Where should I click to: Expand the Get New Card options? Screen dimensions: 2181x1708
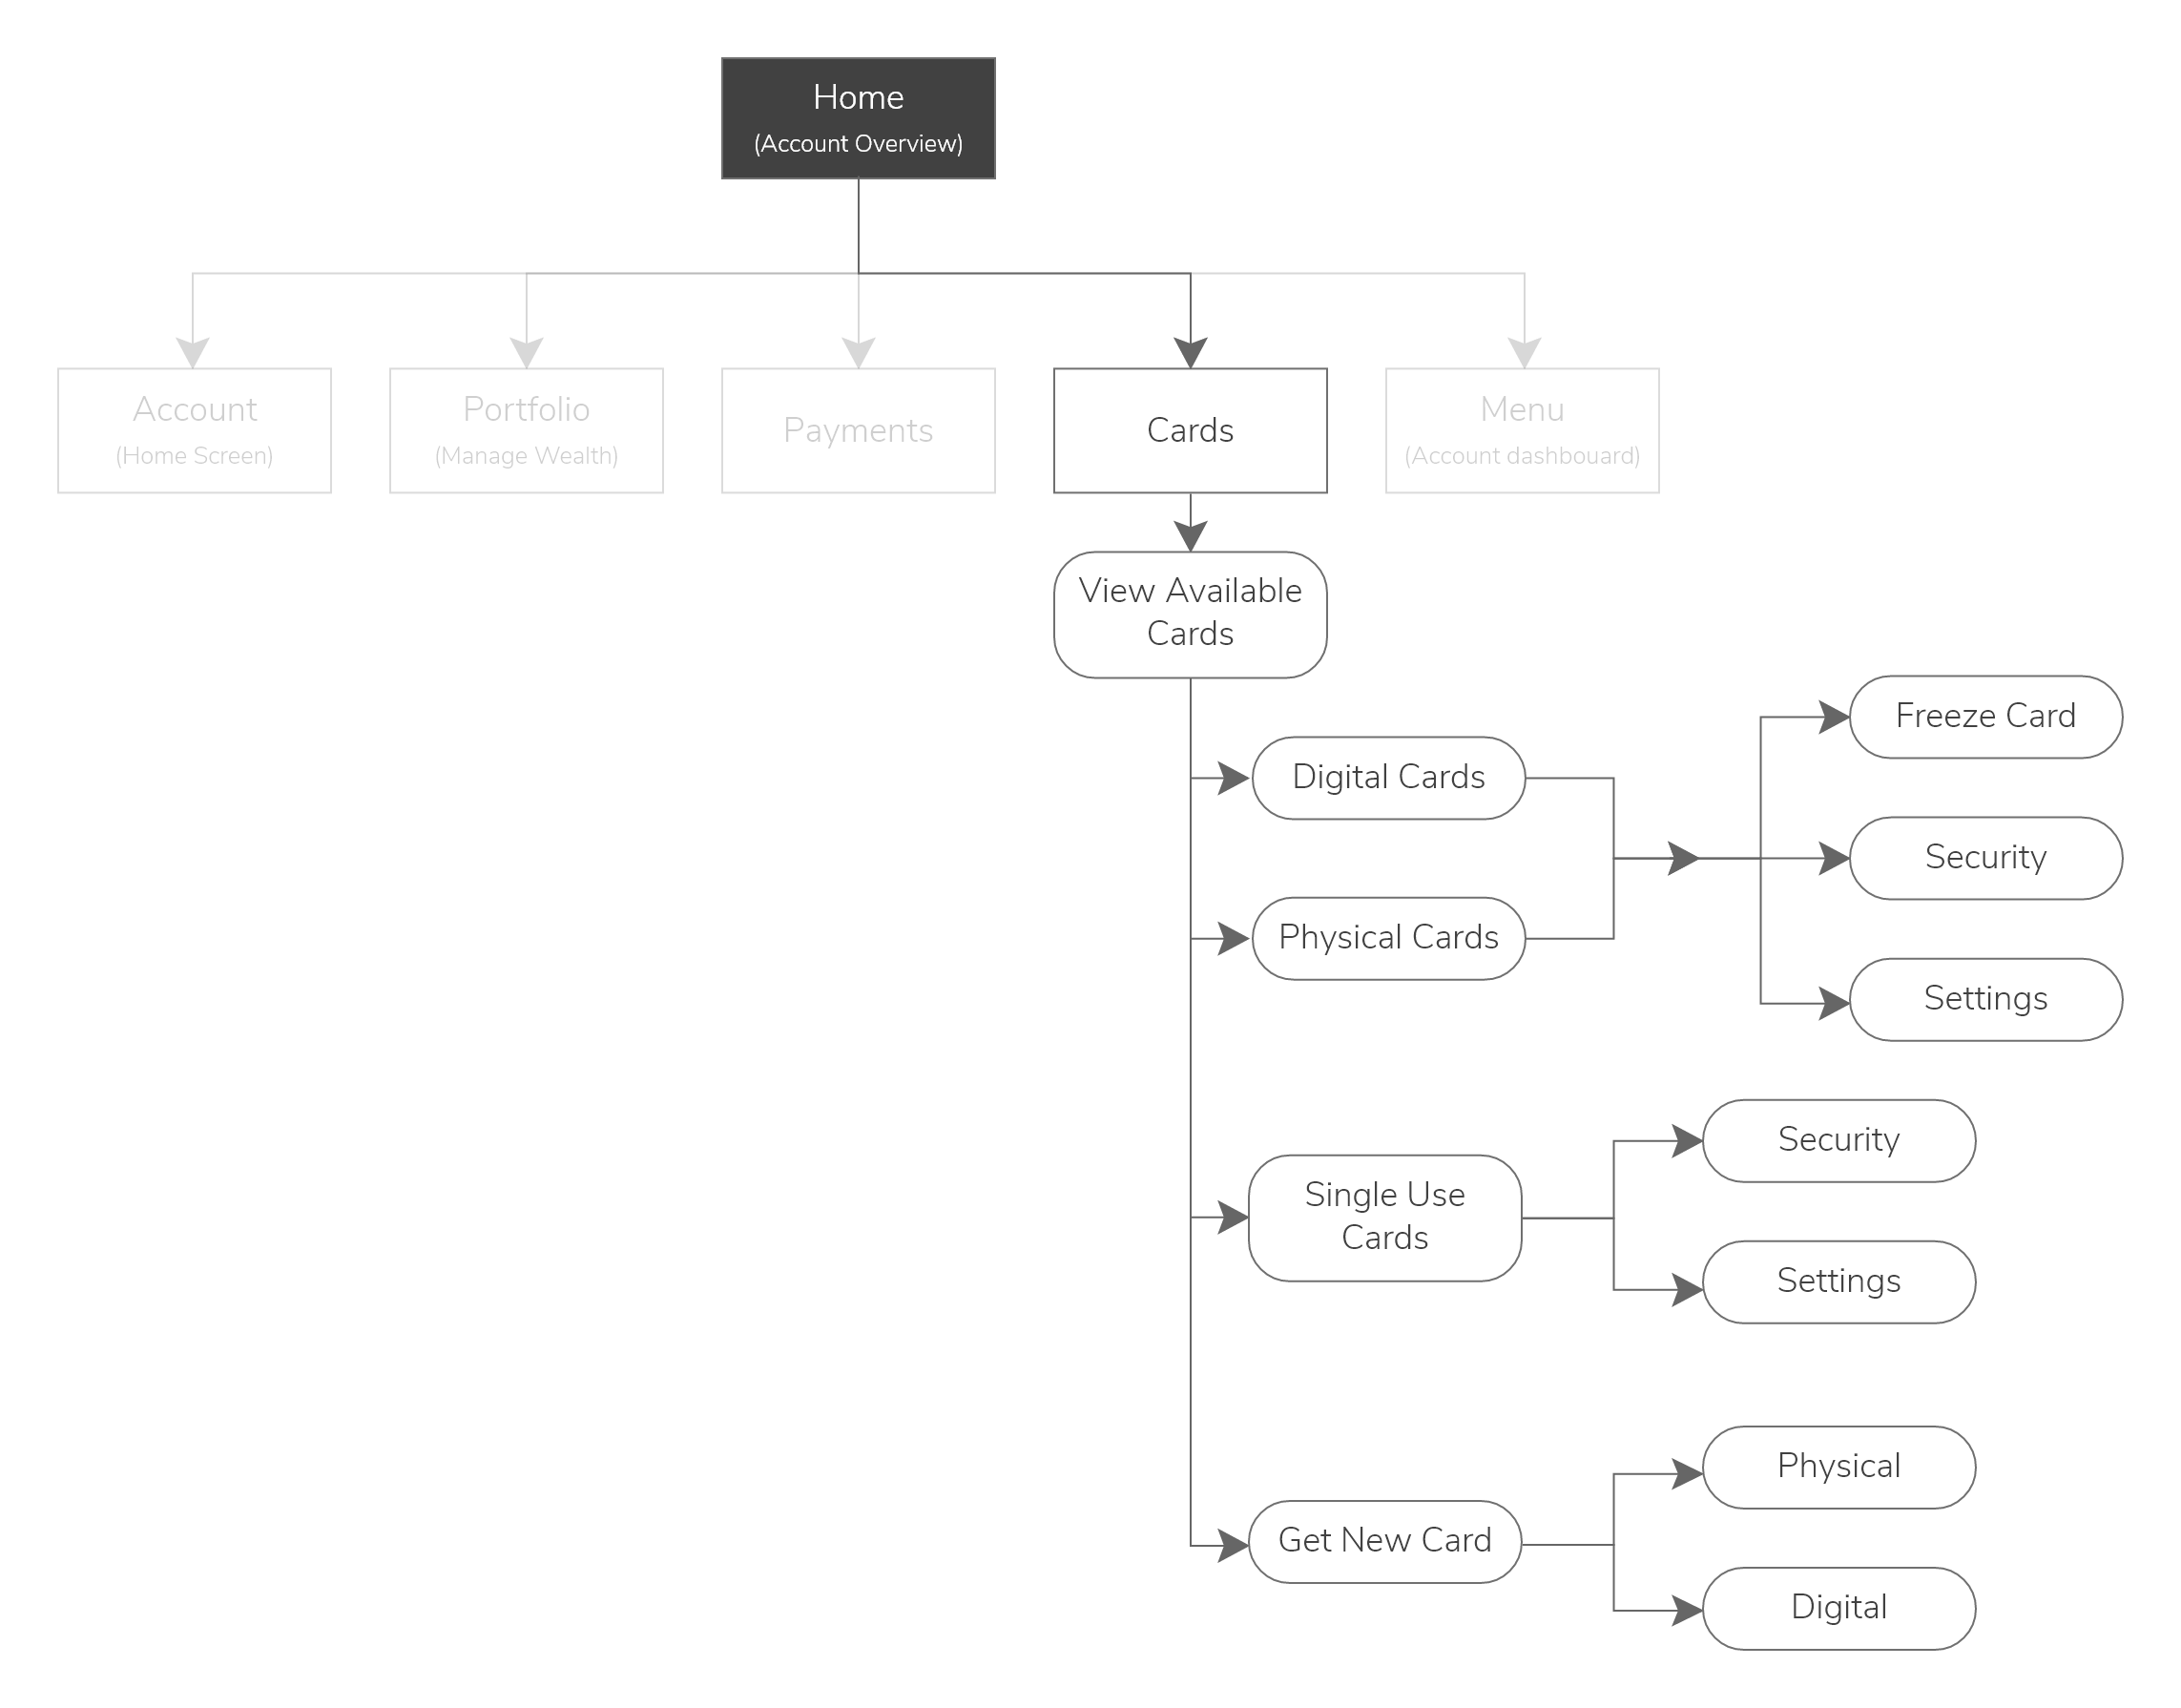click(1384, 1543)
